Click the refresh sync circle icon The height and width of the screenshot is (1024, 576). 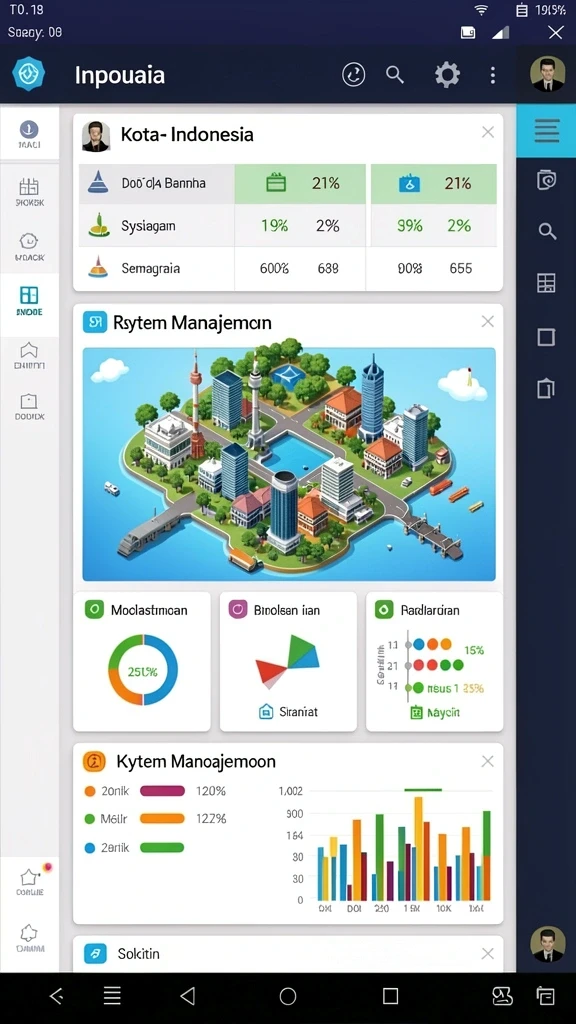(x=353, y=74)
